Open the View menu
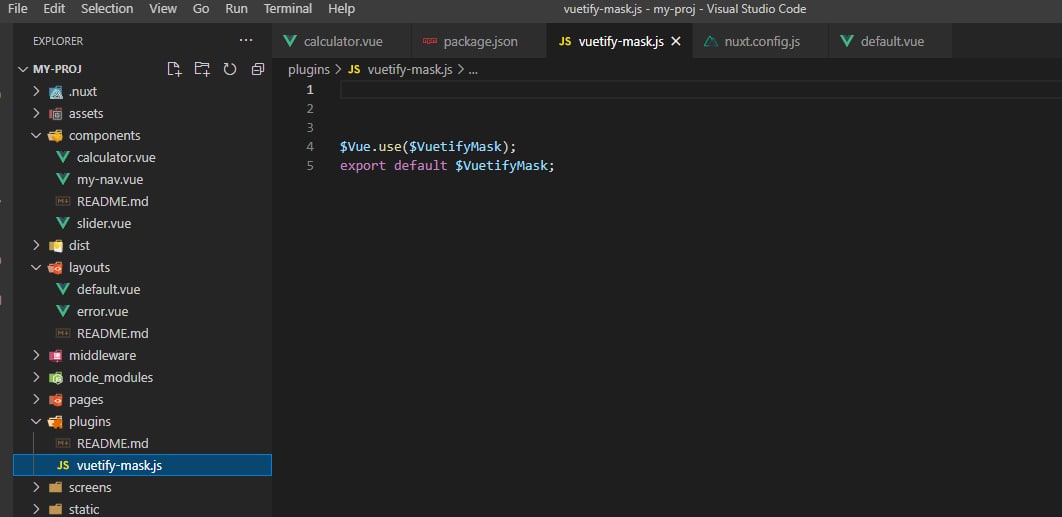This screenshot has width=1062, height=517. tap(163, 9)
